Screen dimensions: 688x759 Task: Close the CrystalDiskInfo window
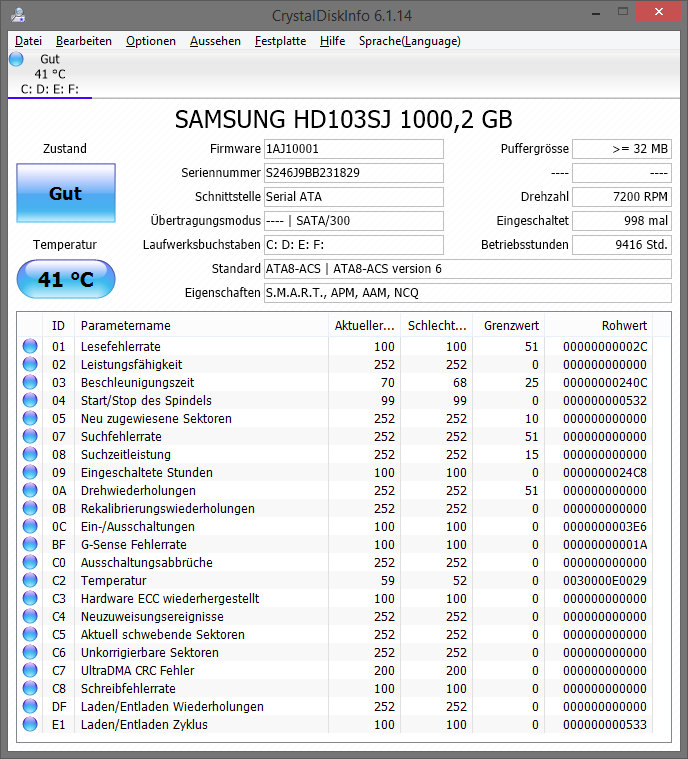[659, 12]
